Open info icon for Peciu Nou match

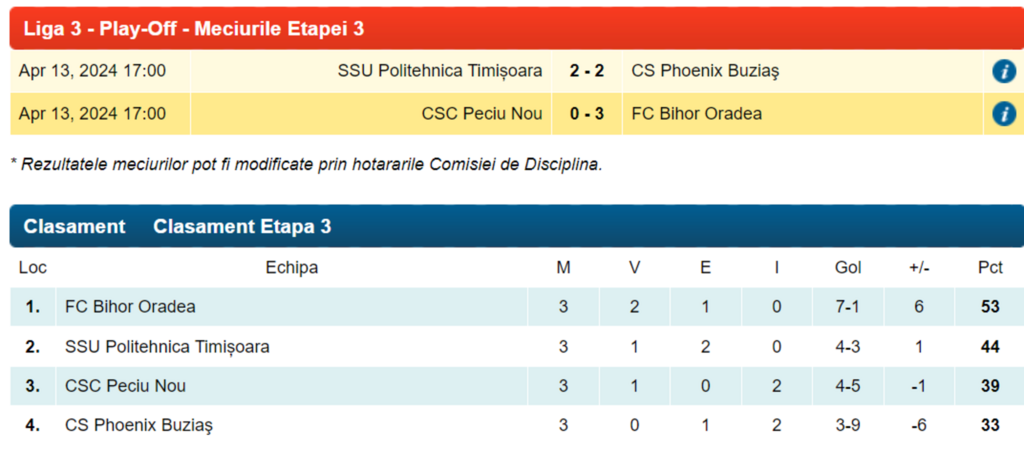pos(1003,114)
